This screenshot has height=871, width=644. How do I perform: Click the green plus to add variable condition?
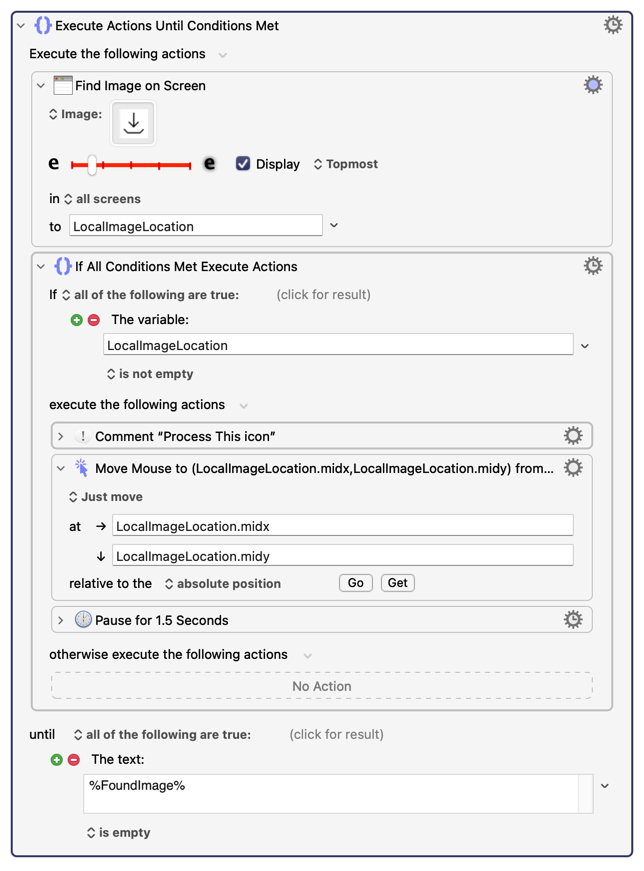tap(77, 320)
